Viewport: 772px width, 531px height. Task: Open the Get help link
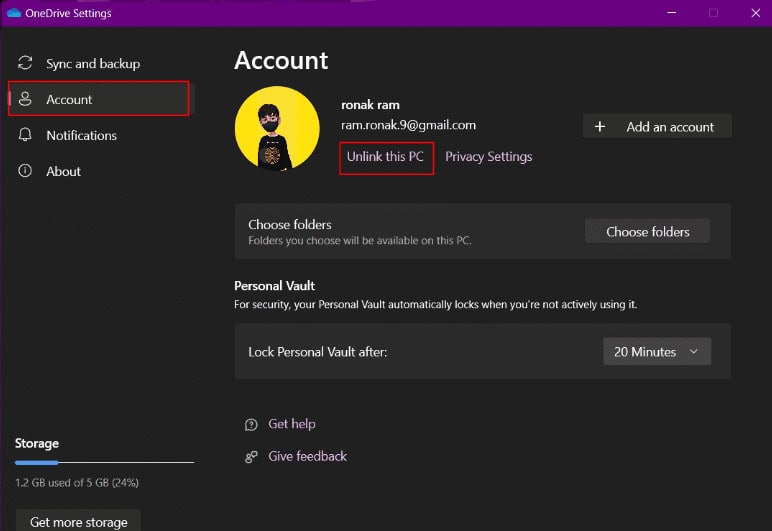click(x=292, y=424)
